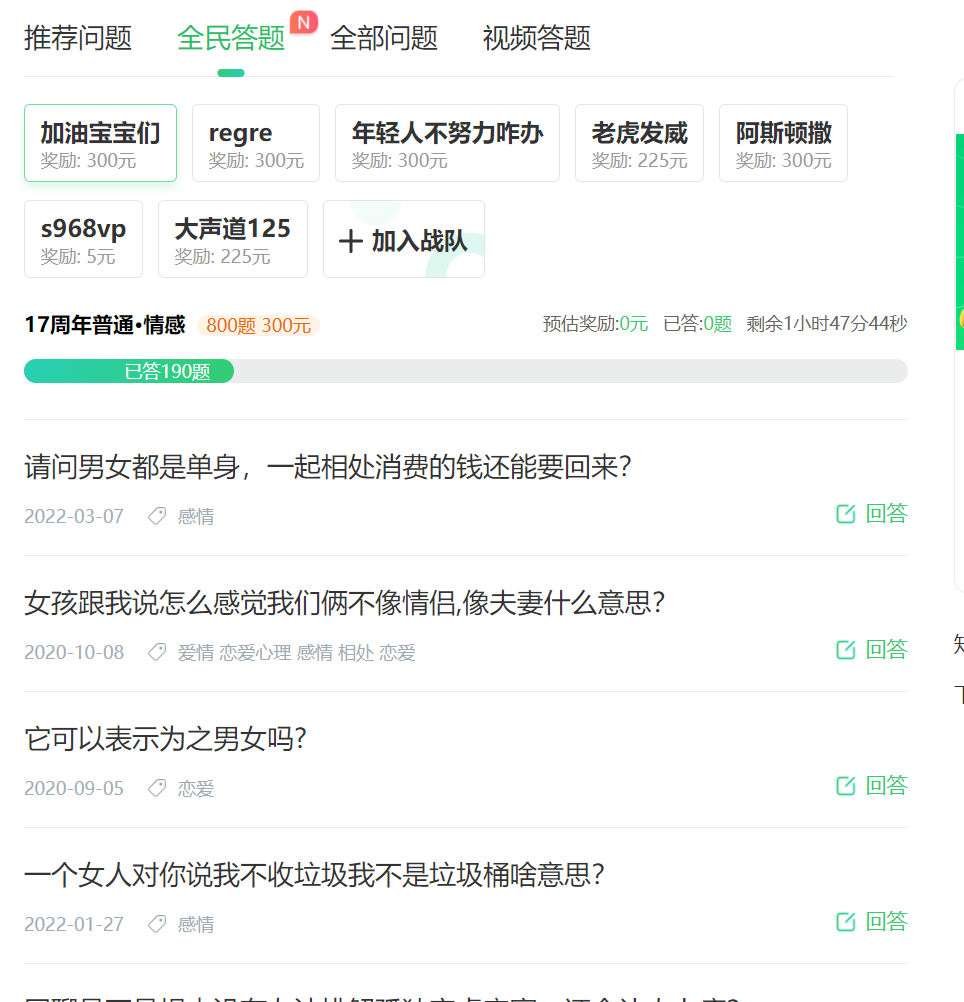Switch to the 全部问题 tab

coord(384,37)
